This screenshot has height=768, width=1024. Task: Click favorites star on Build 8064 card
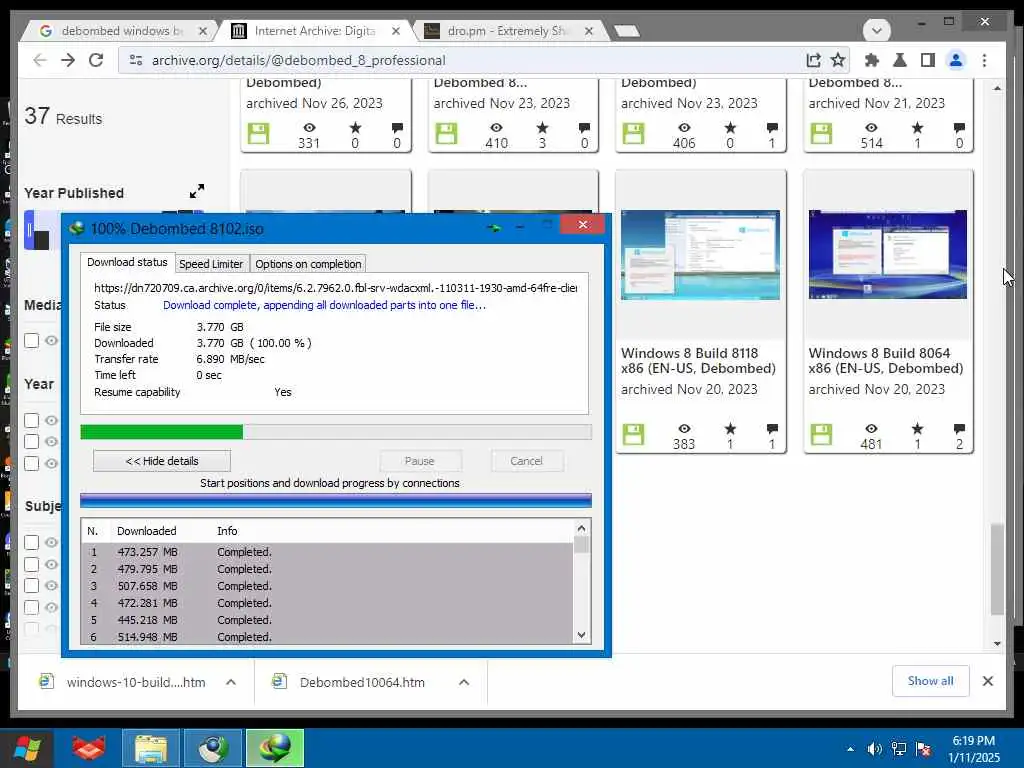[x=917, y=428]
